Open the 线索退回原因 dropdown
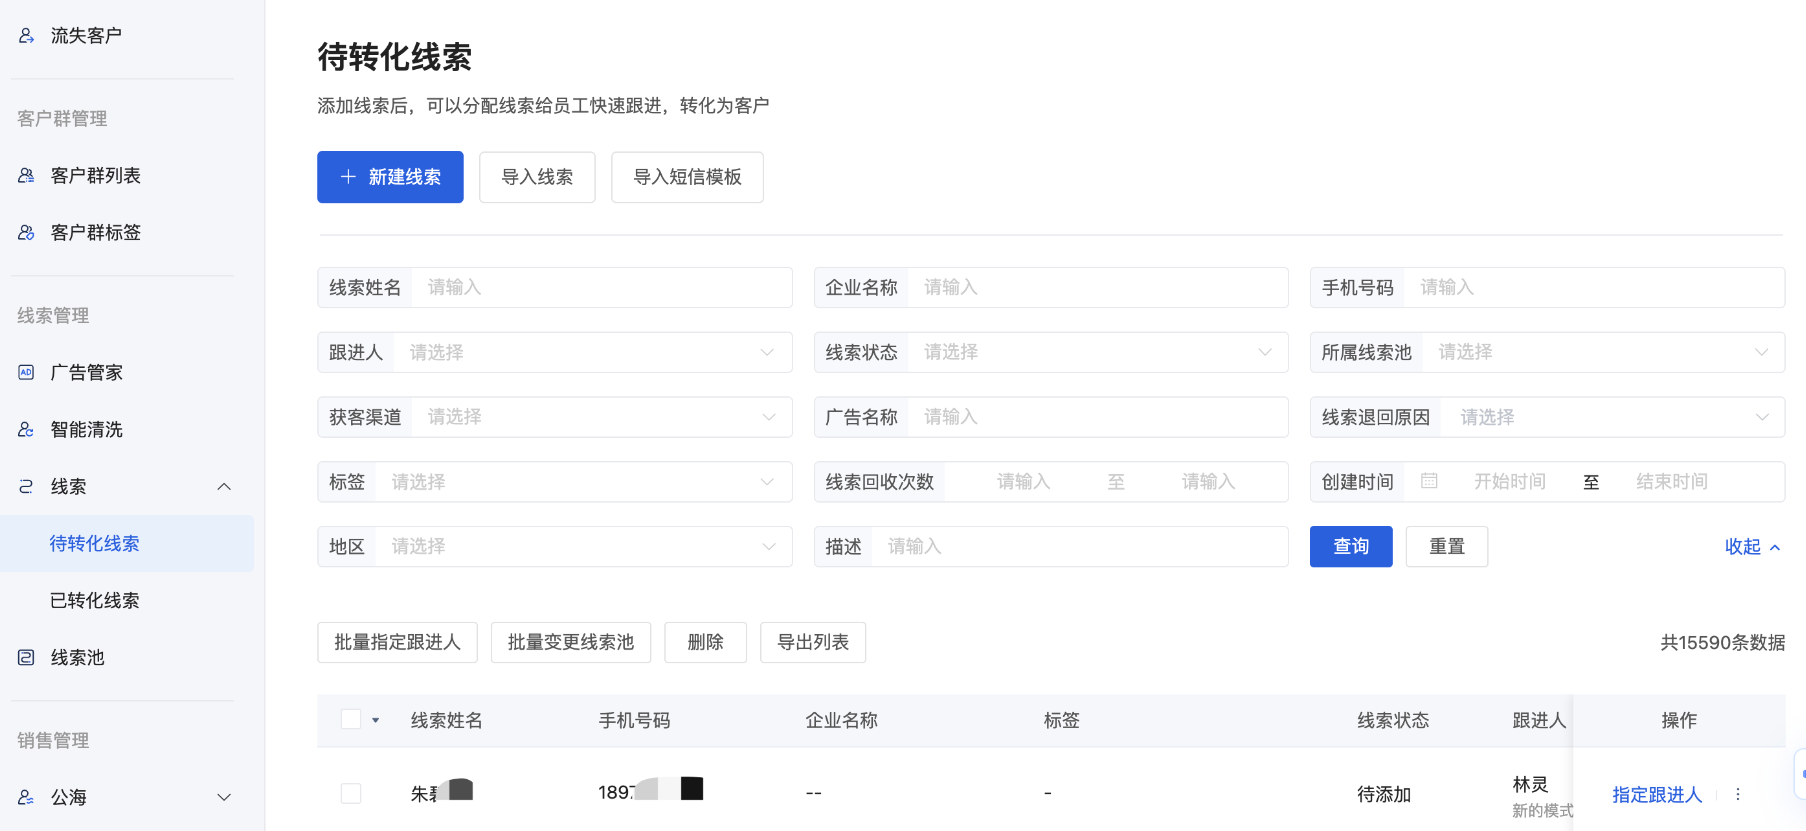This screenshot has height=831, width=1806. (x=1548, y=417)
